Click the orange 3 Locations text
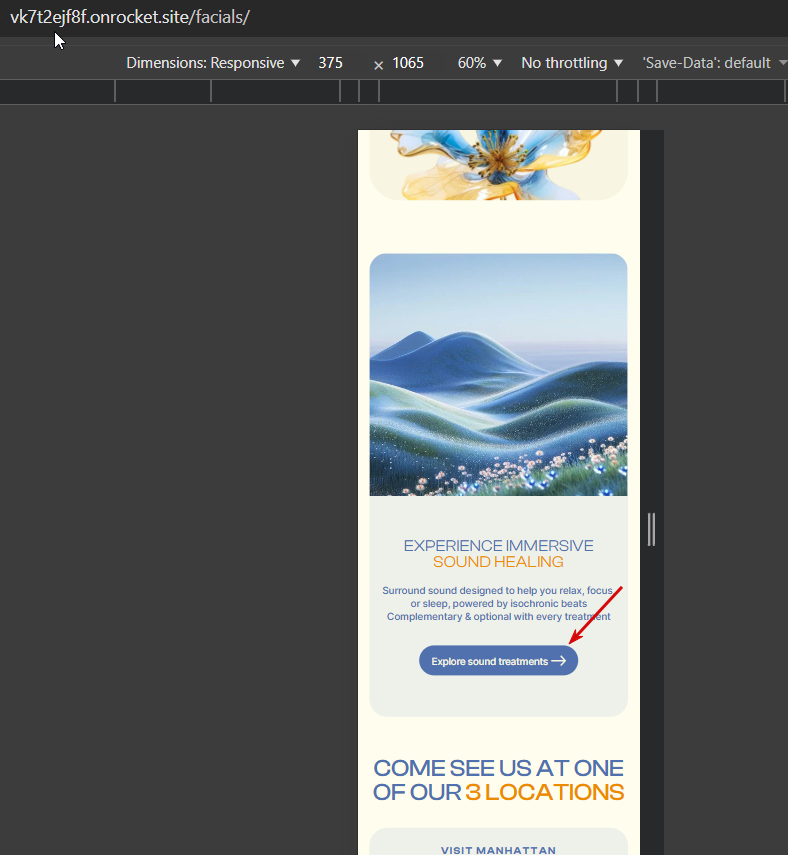 544,792
